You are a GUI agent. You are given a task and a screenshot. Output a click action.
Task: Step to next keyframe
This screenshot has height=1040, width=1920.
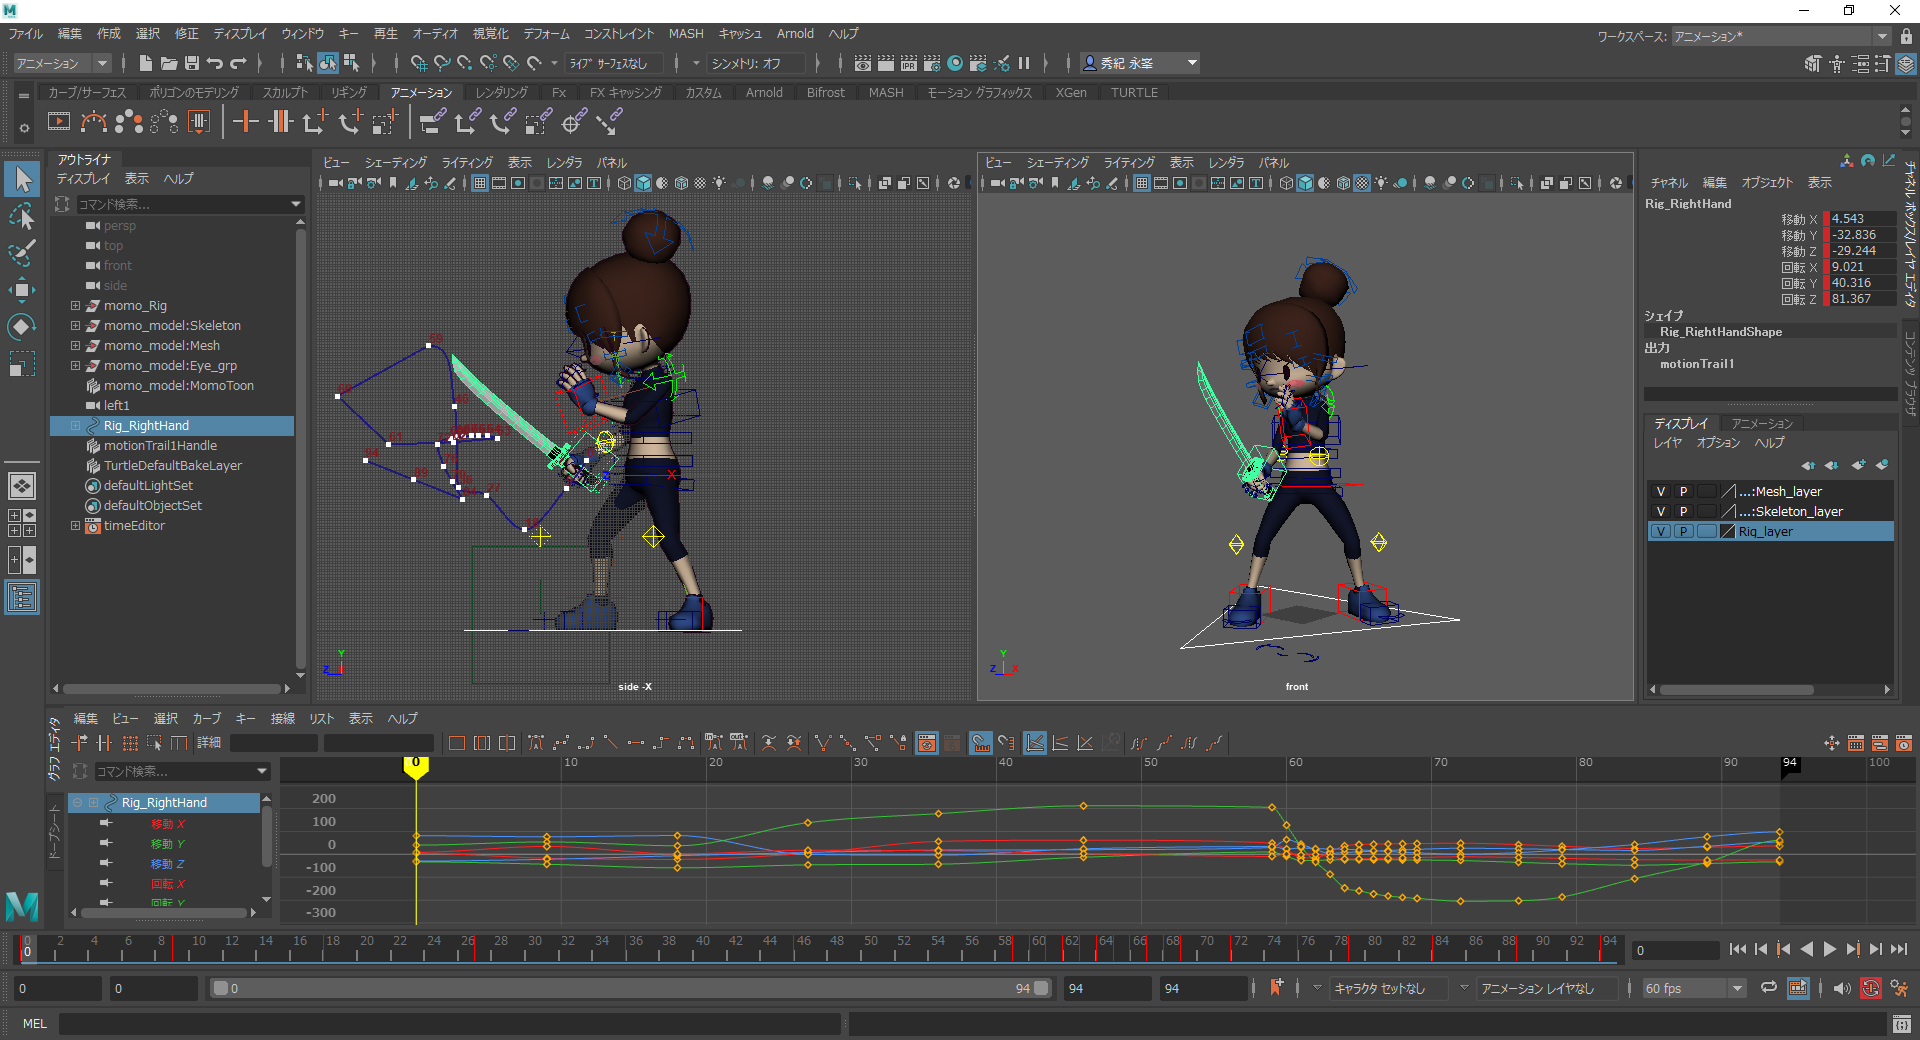tap(1852, 949)
